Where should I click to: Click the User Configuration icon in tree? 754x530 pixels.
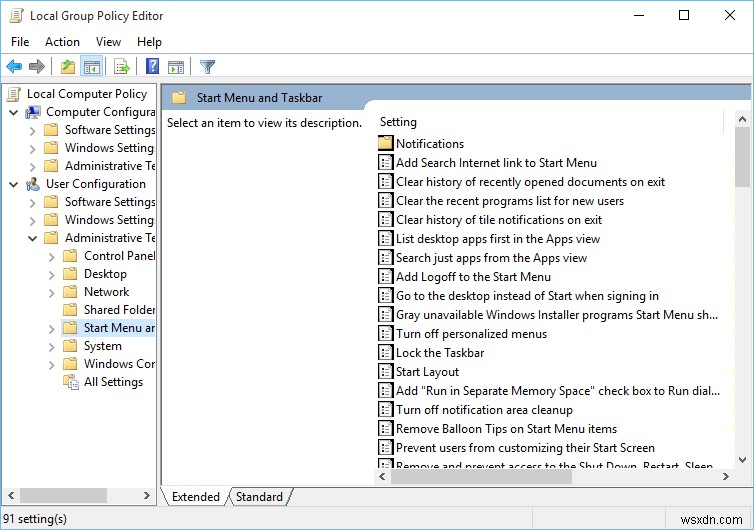point(33,184)
